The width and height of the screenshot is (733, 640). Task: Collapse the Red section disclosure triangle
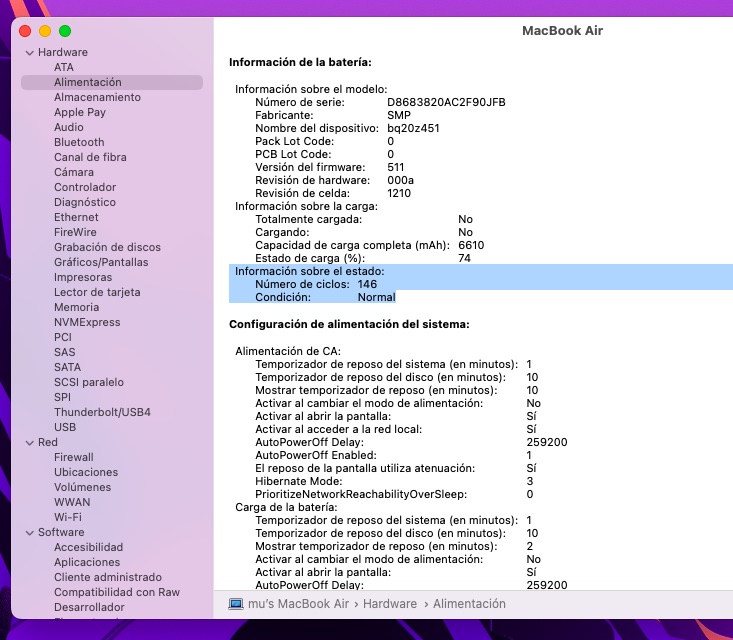pos(30,442)
